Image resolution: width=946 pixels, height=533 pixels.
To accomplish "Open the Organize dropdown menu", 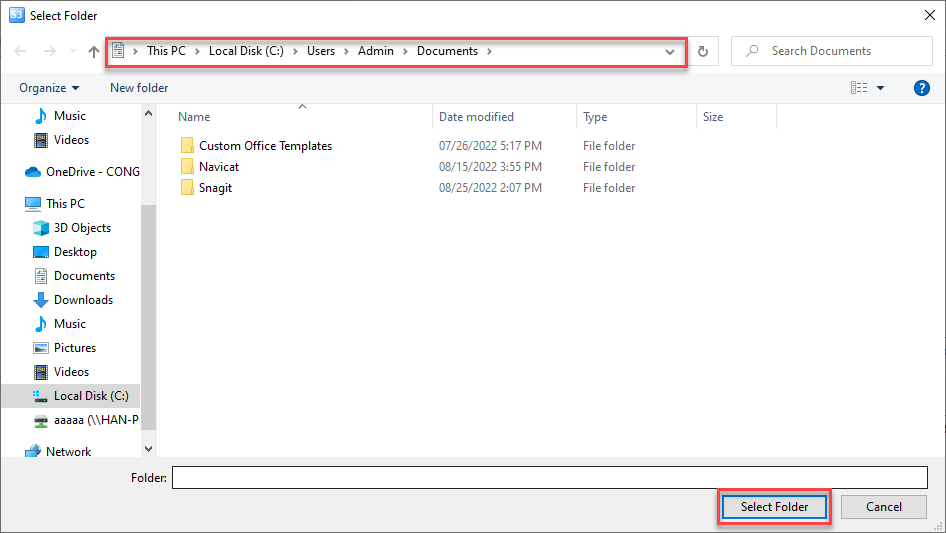I will coord(49,88).
